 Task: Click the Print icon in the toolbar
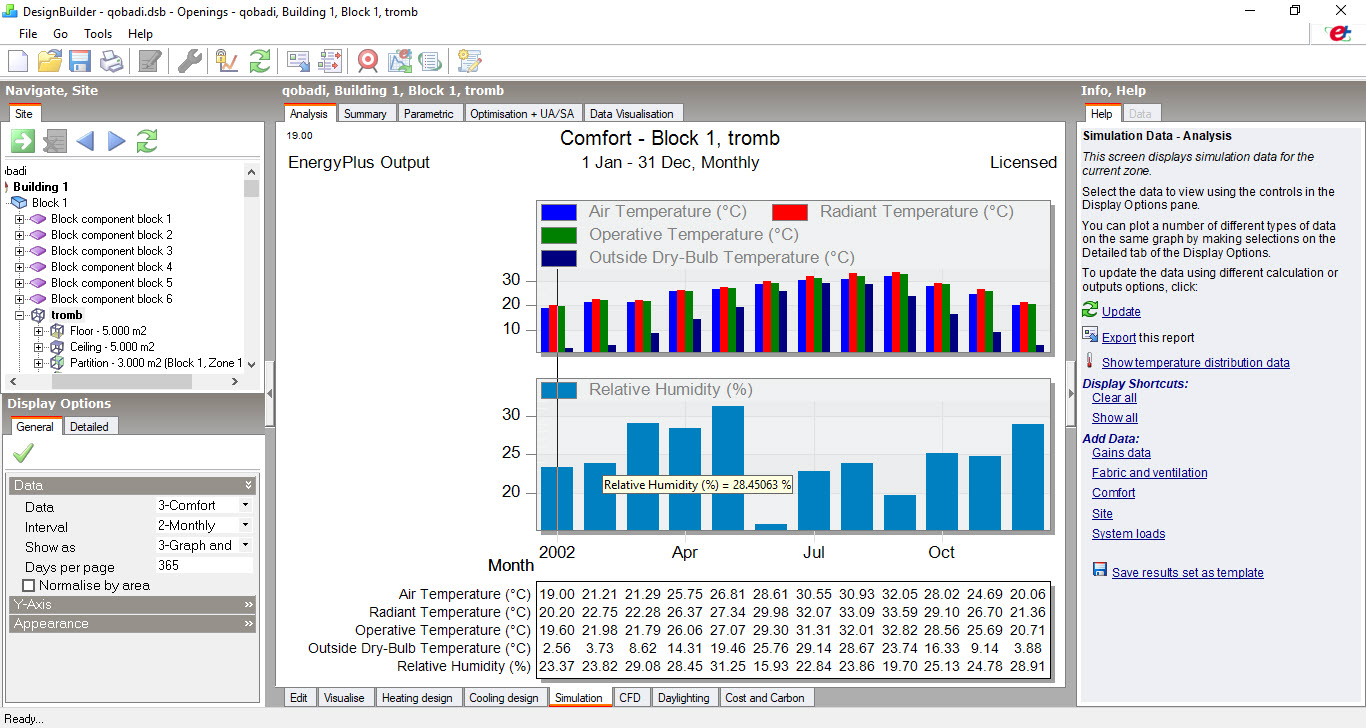111,61
